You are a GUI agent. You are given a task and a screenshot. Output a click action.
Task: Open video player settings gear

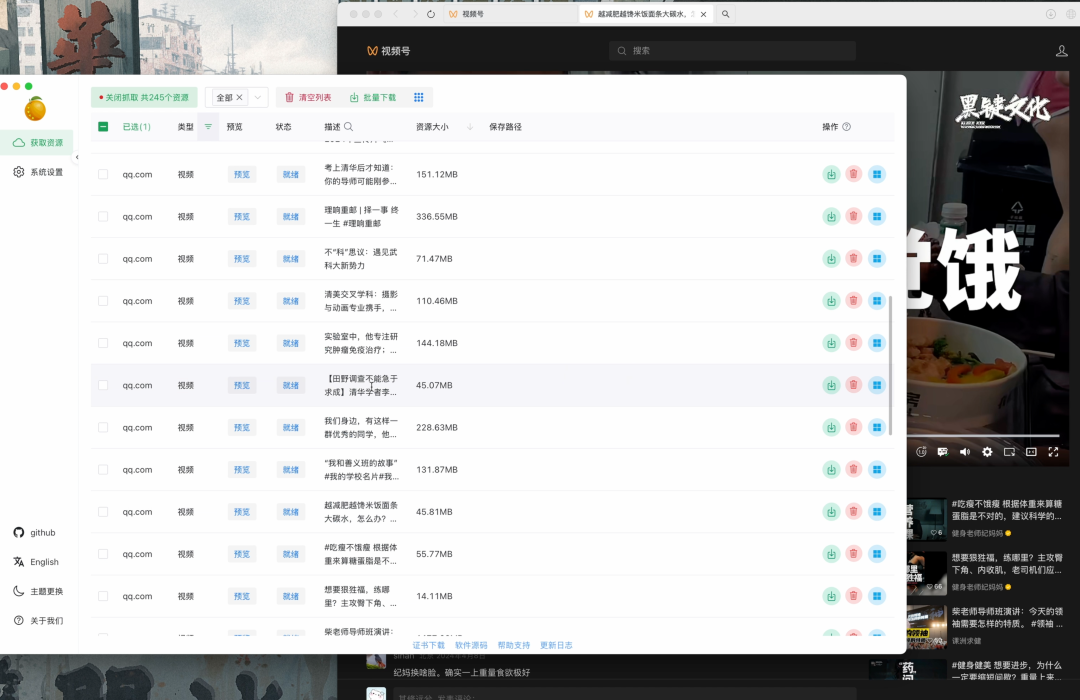pos(987,452)
